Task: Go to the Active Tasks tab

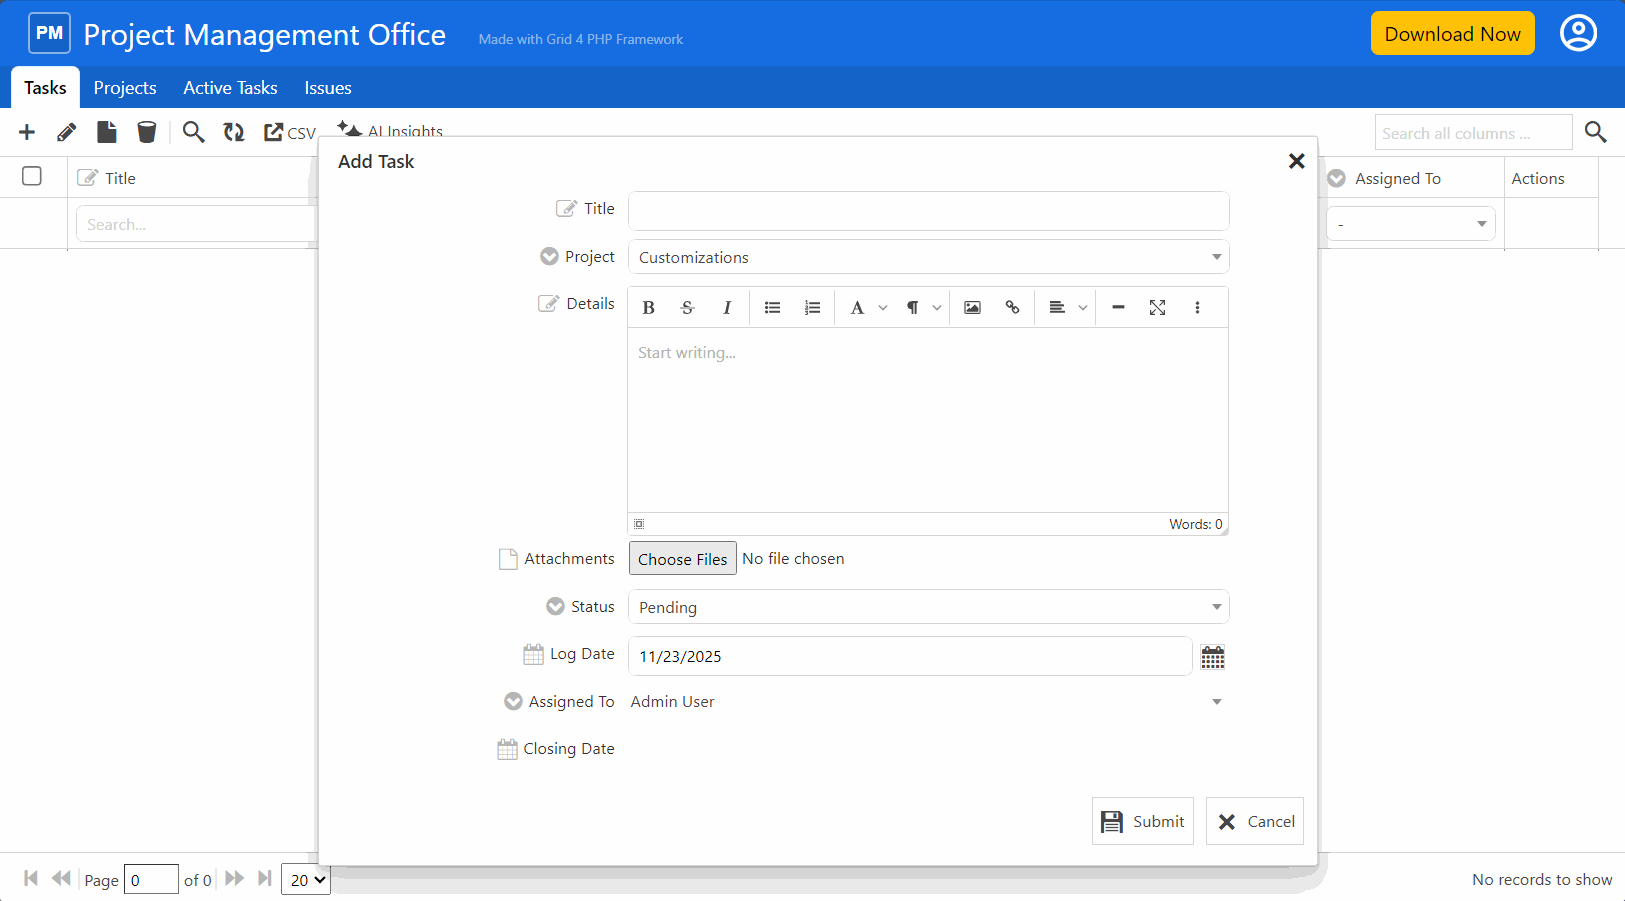Action: [230, 88]
